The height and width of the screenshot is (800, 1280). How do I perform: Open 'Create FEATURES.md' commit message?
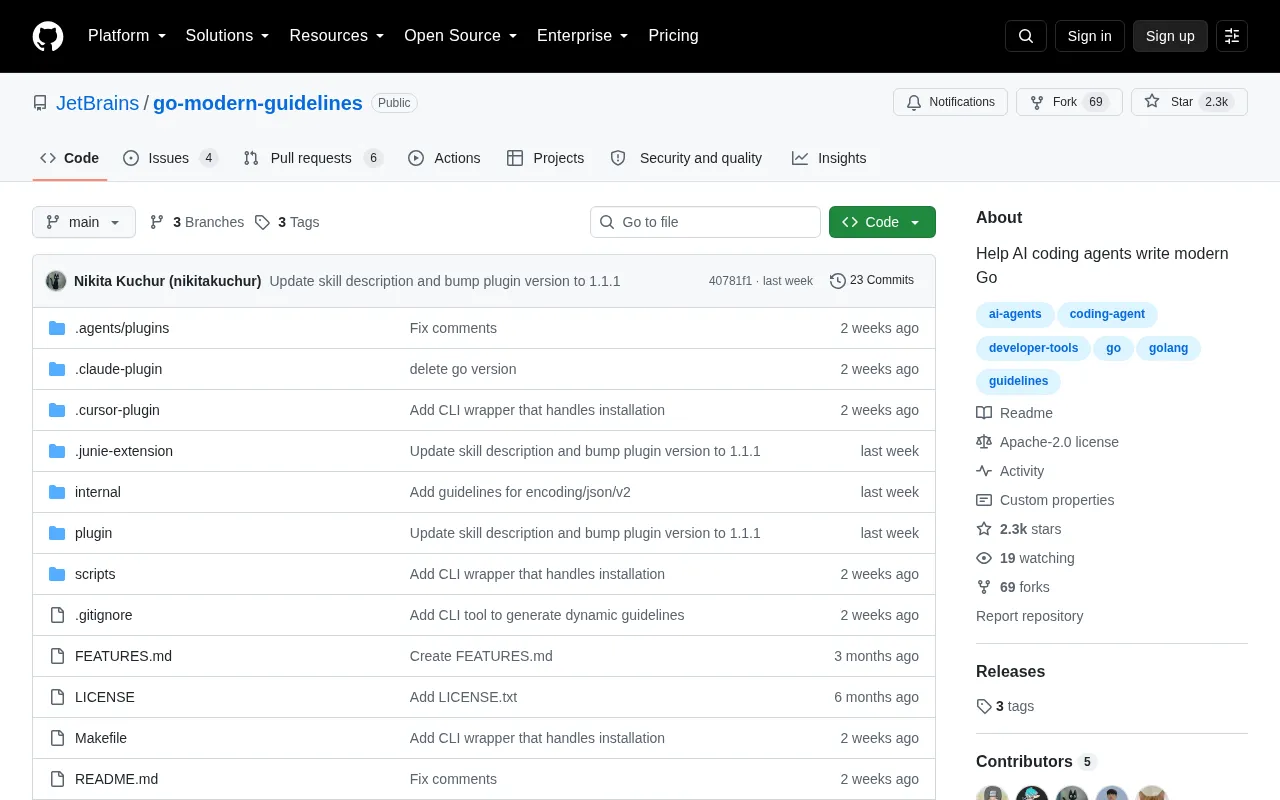(481, 656)
